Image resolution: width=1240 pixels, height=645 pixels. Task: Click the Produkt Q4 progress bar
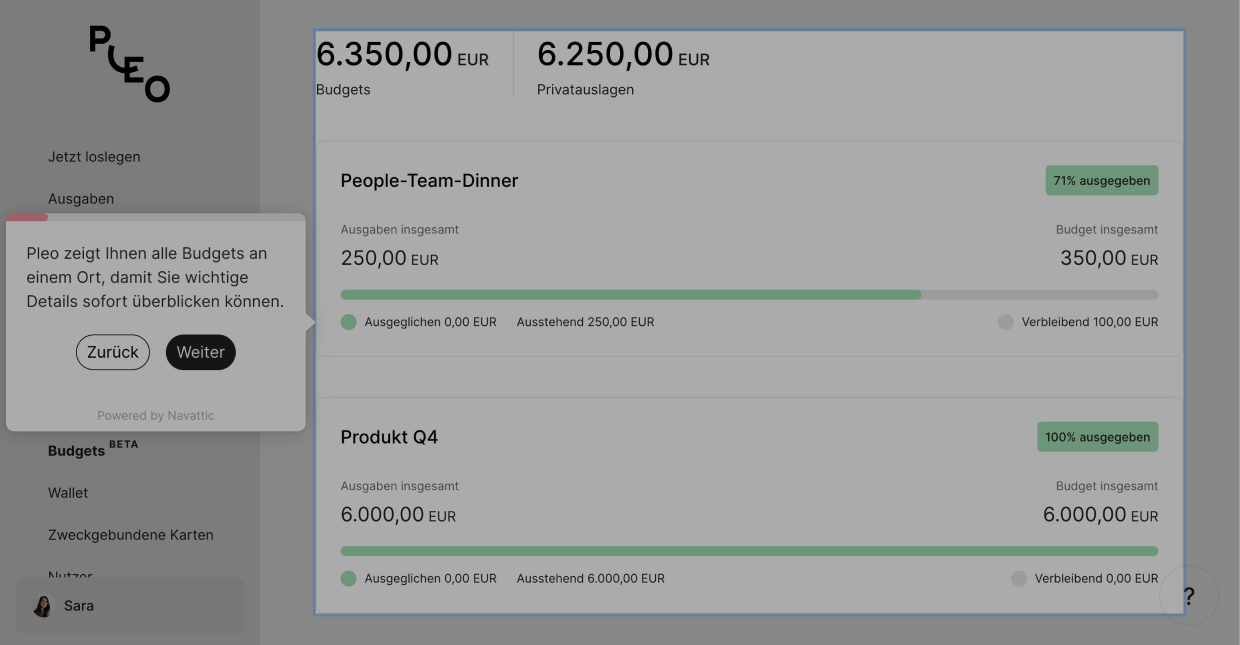(748, 551)
